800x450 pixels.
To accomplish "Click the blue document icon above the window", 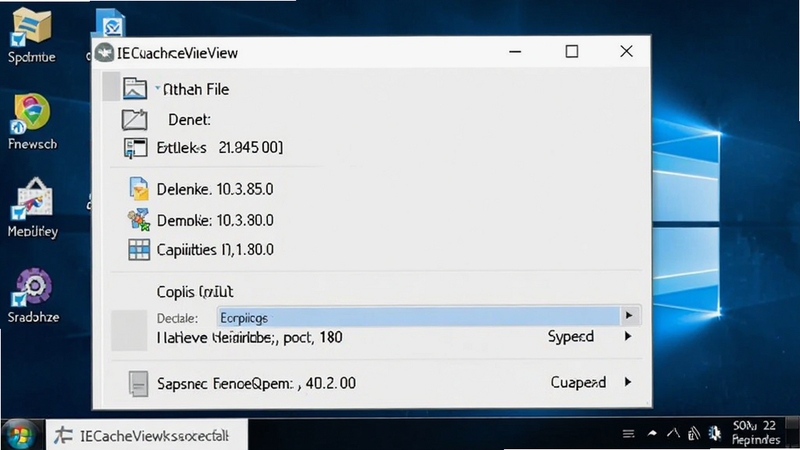I will pos(111,23).
